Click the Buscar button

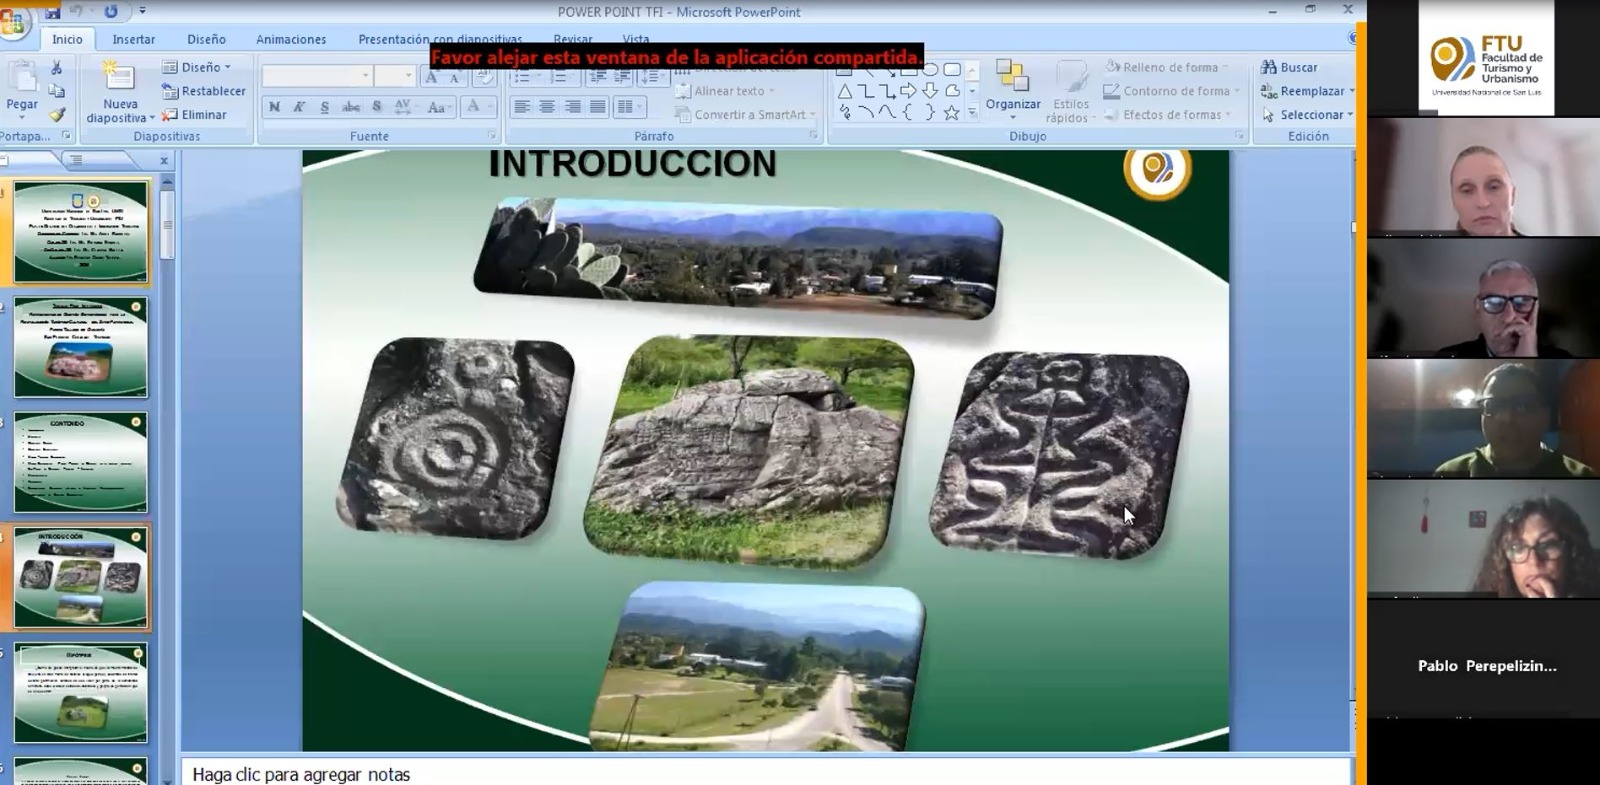(x=1290, y=67)
